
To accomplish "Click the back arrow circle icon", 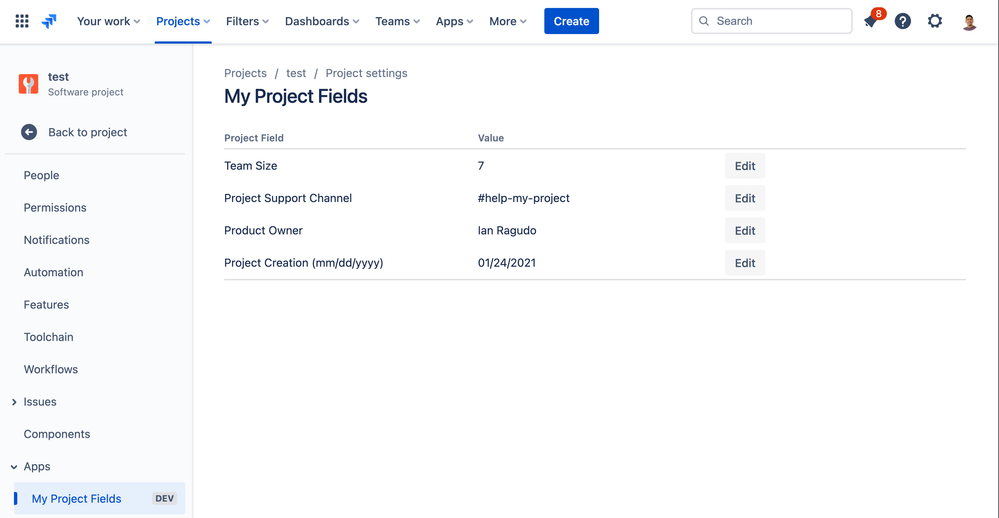I will [29, 132].
